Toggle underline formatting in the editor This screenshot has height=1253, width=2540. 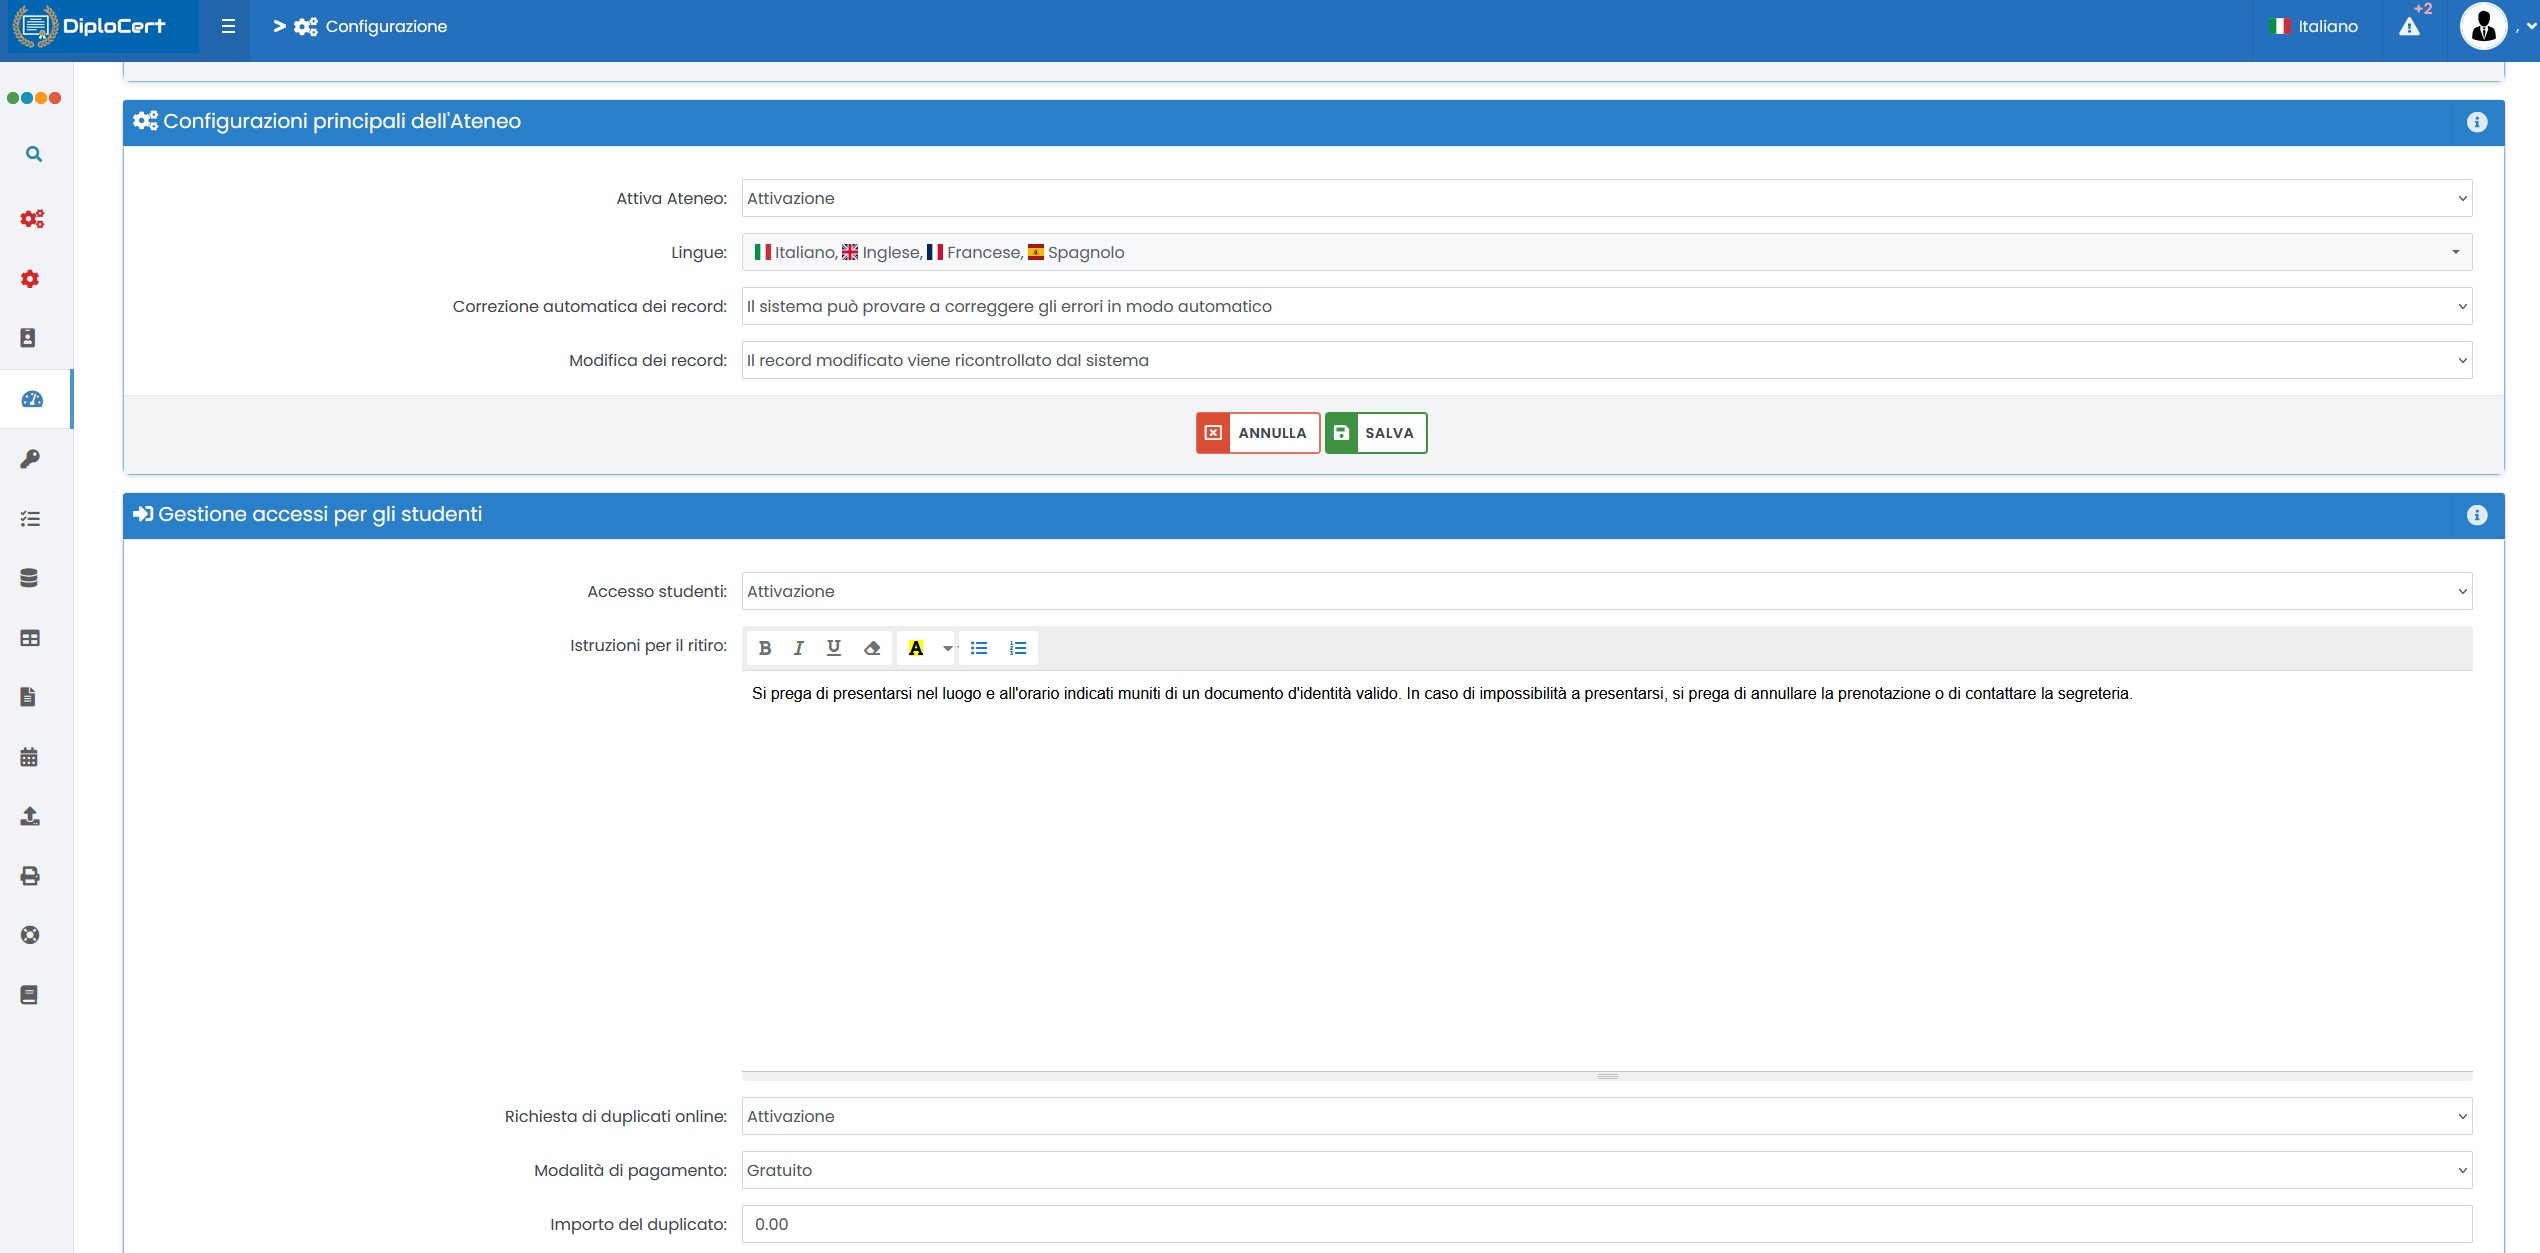click(x=833, y=648)
